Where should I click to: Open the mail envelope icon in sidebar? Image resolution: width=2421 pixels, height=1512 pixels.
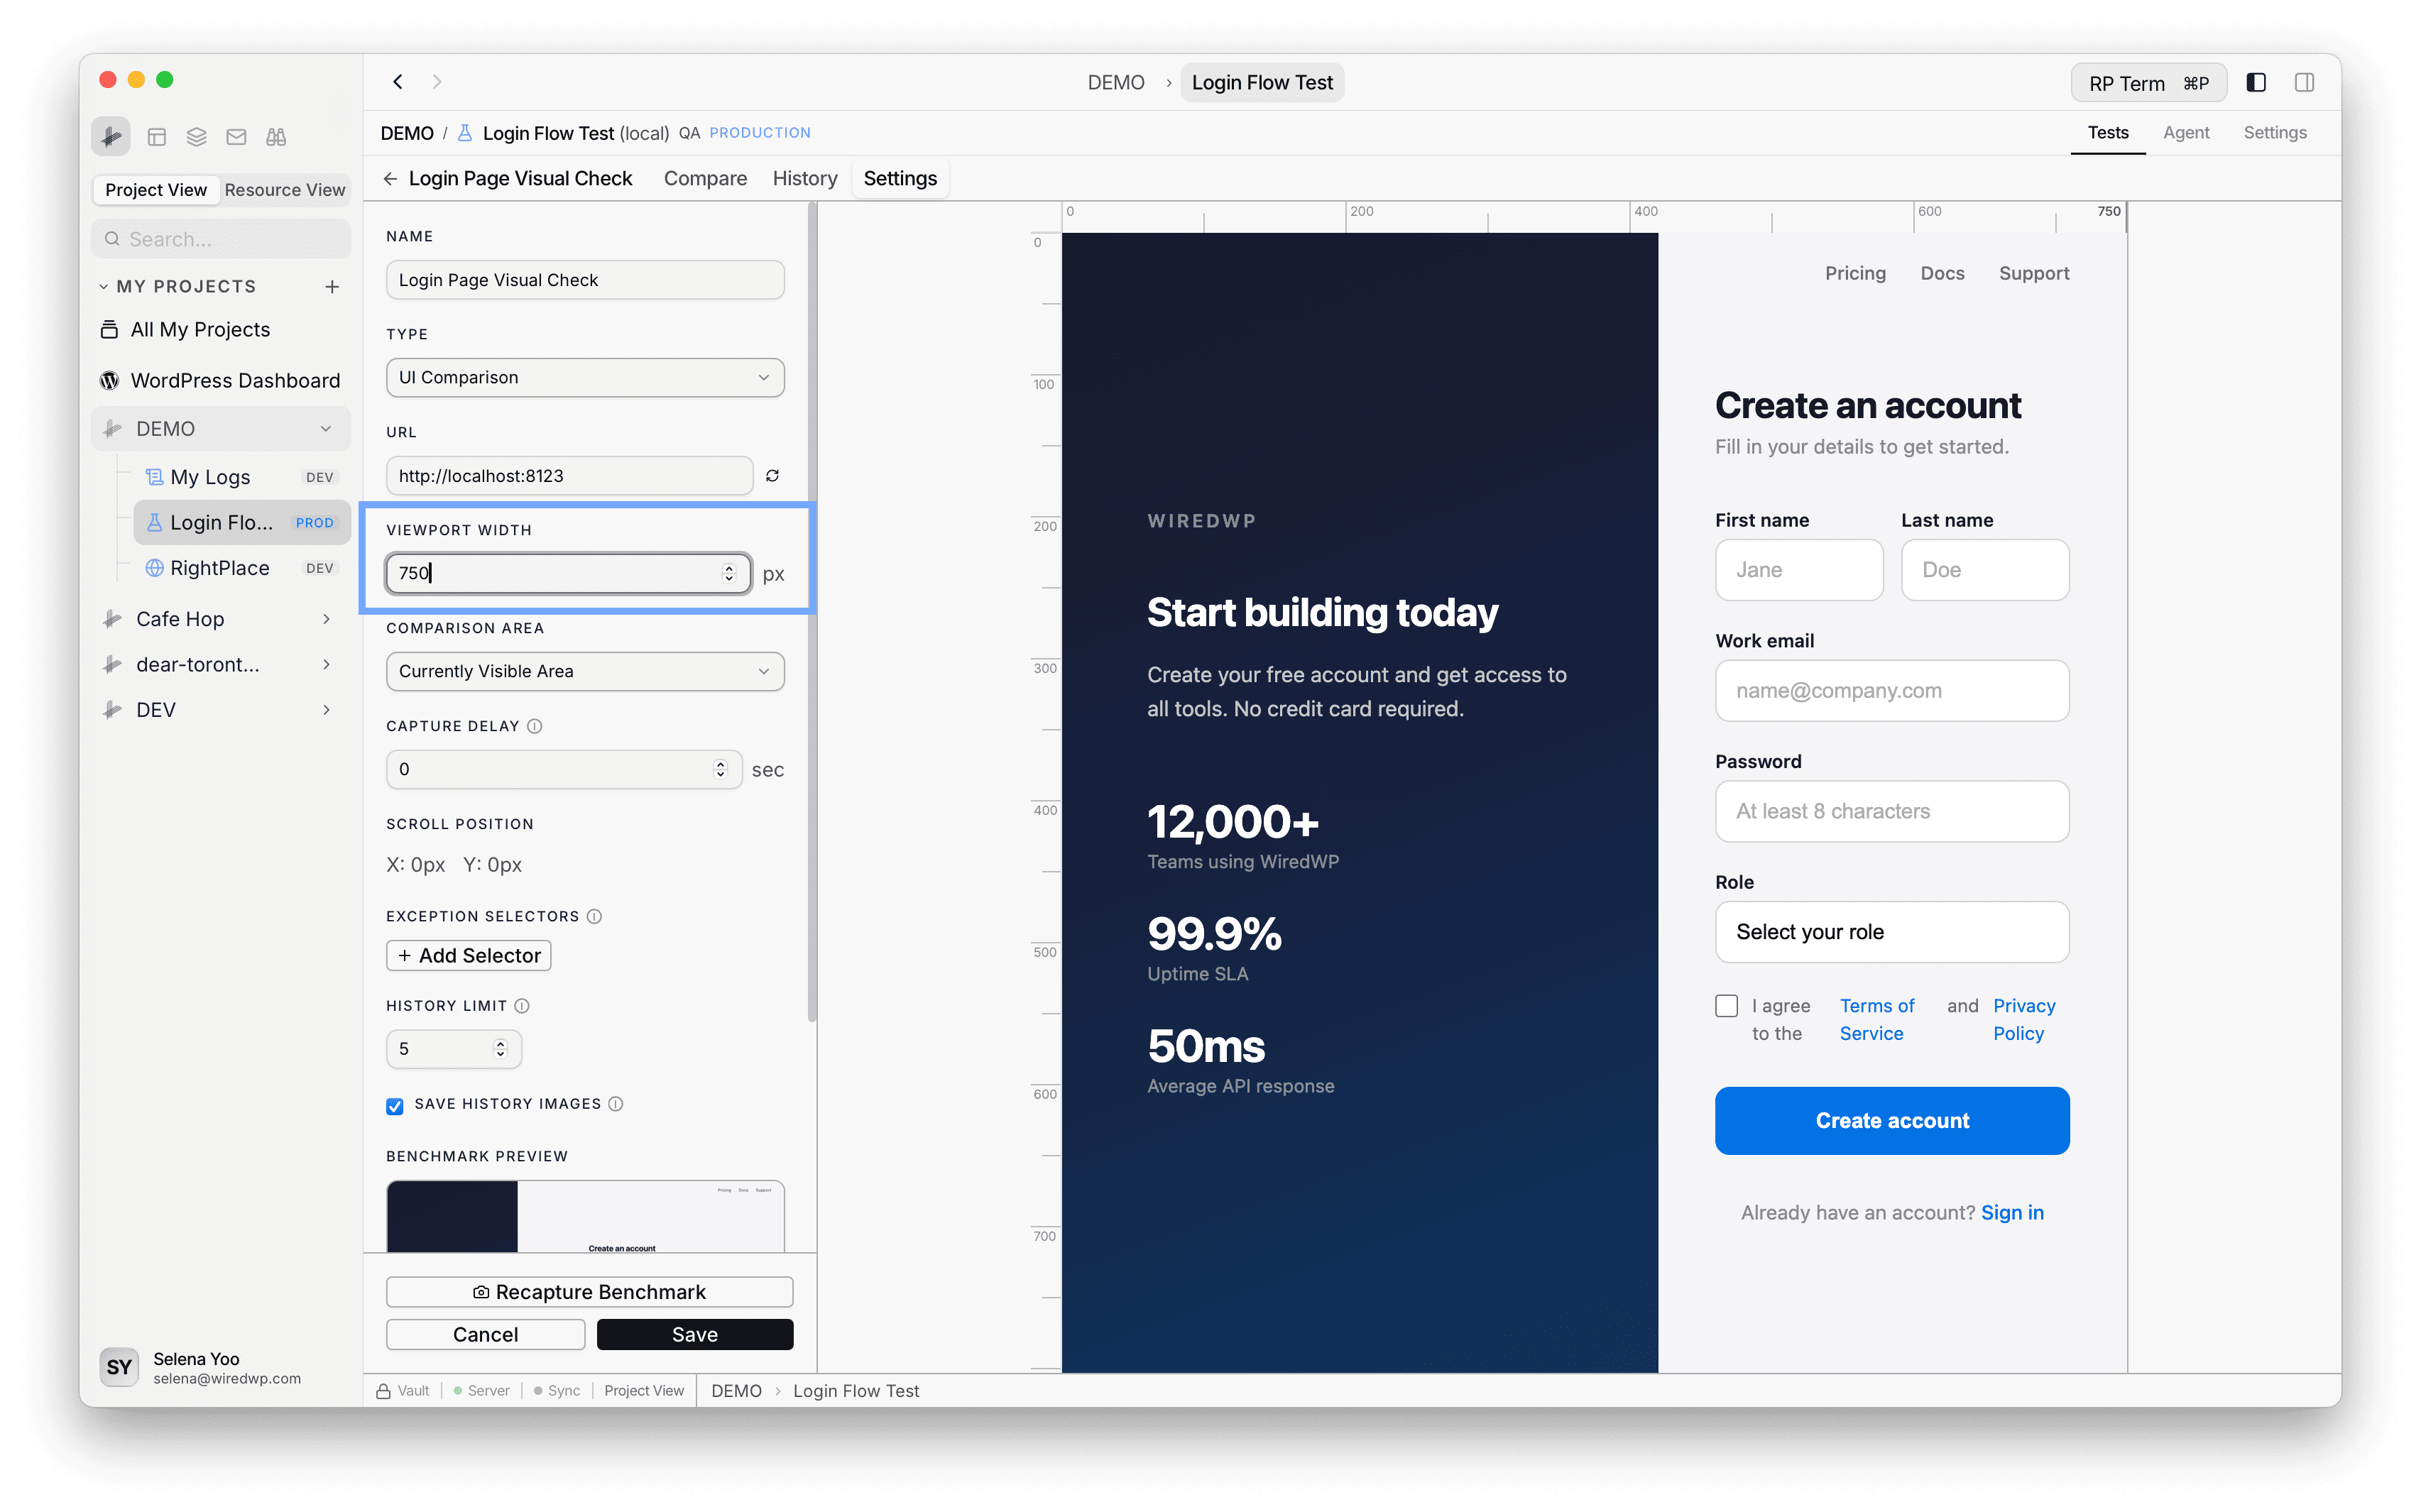point(236,137)
